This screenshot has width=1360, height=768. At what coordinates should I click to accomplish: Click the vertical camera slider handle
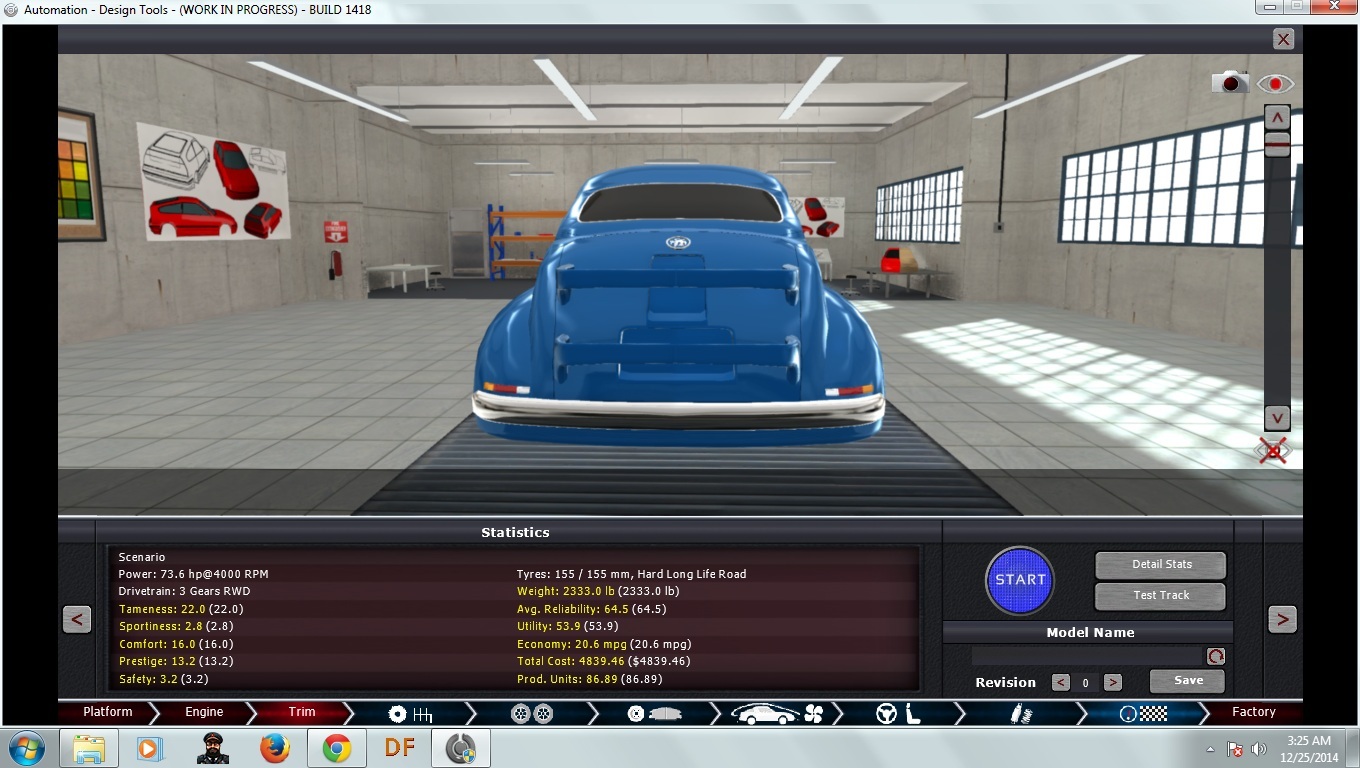pyautogui.click(x=1277, y=144)
